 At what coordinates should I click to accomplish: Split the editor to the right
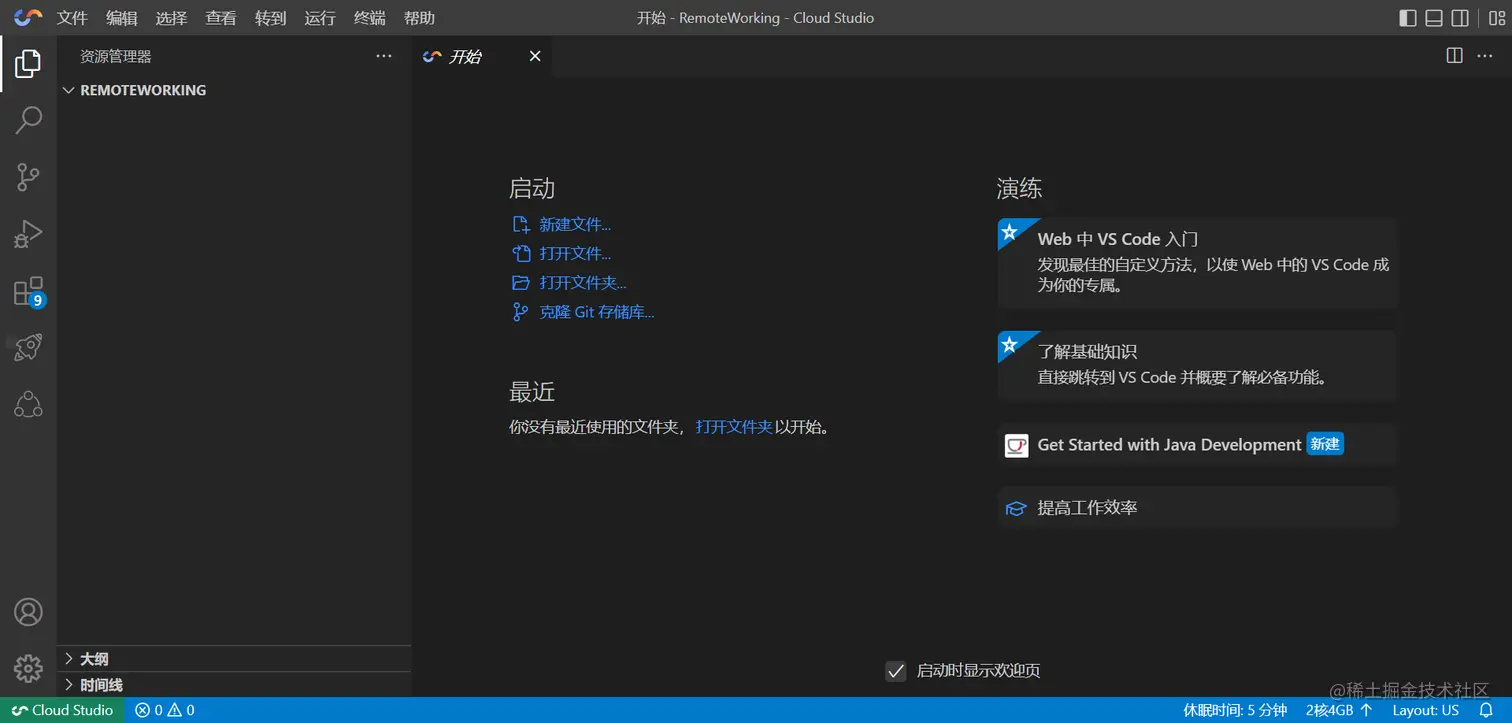1455,56
